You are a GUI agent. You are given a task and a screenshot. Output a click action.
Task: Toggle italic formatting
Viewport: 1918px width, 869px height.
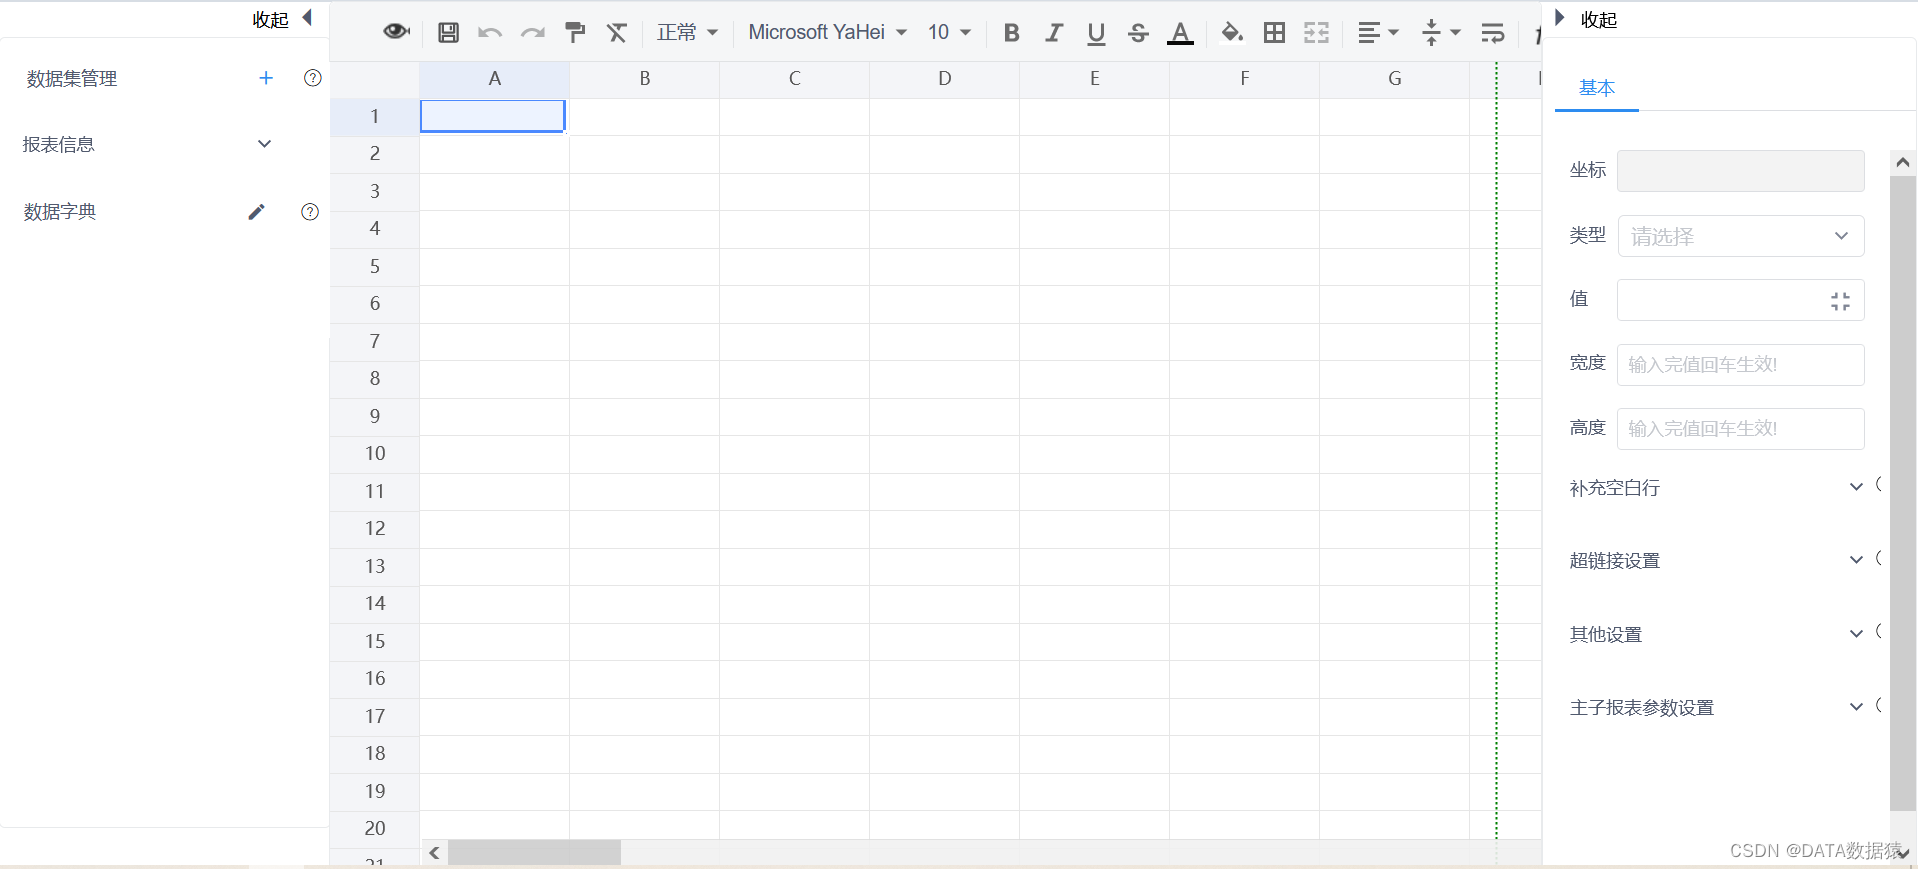(x=1054, y=33)
